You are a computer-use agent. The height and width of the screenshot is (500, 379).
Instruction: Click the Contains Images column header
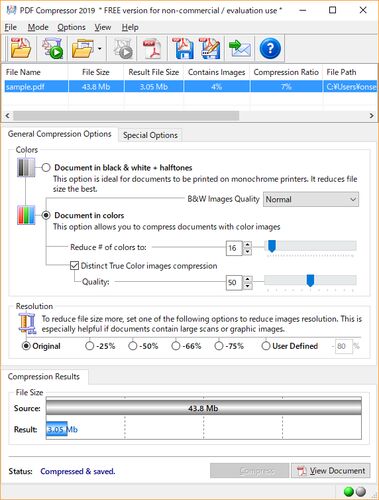coord(216,72)
